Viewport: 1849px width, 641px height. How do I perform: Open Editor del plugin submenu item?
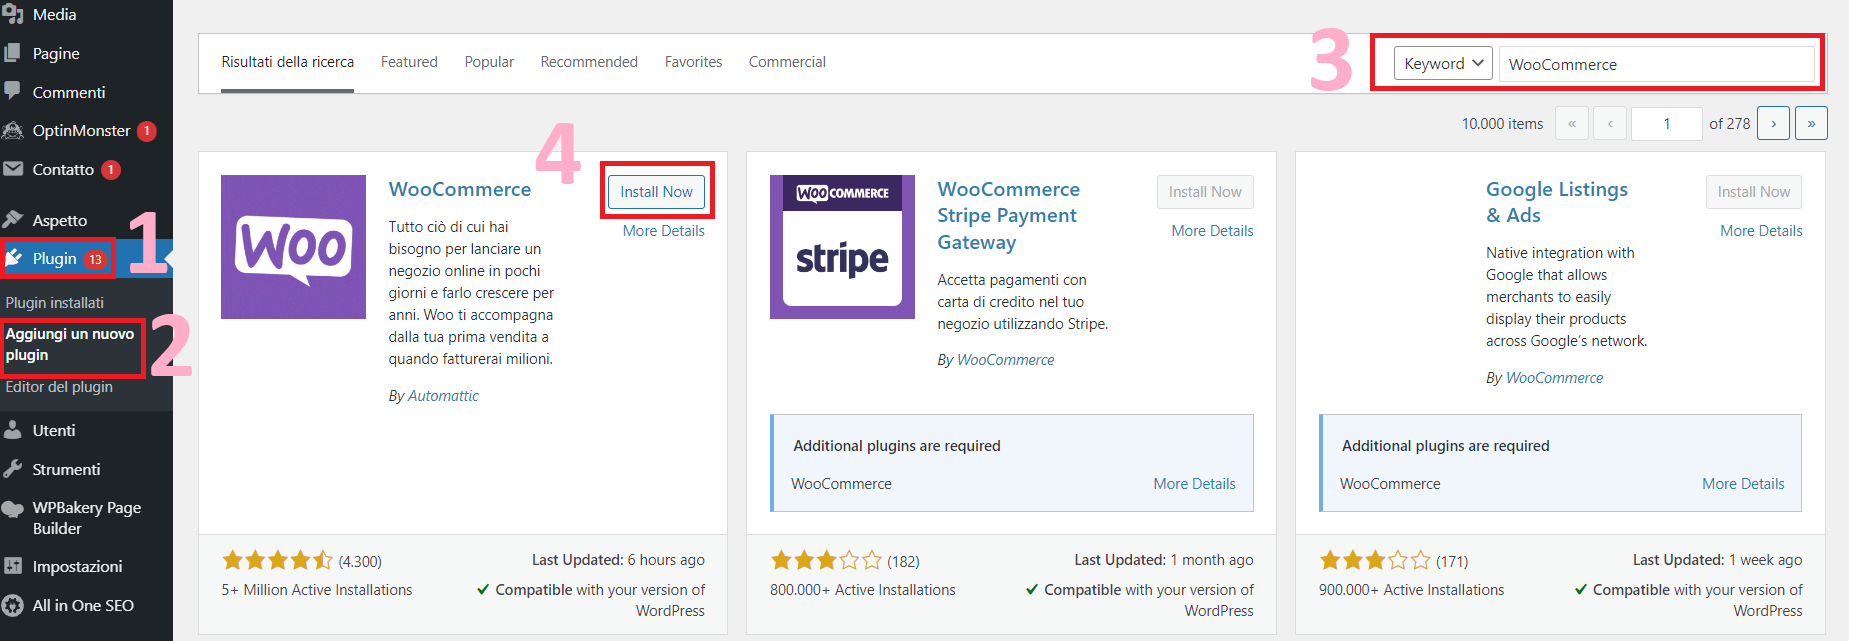click(x=59, y=387)
